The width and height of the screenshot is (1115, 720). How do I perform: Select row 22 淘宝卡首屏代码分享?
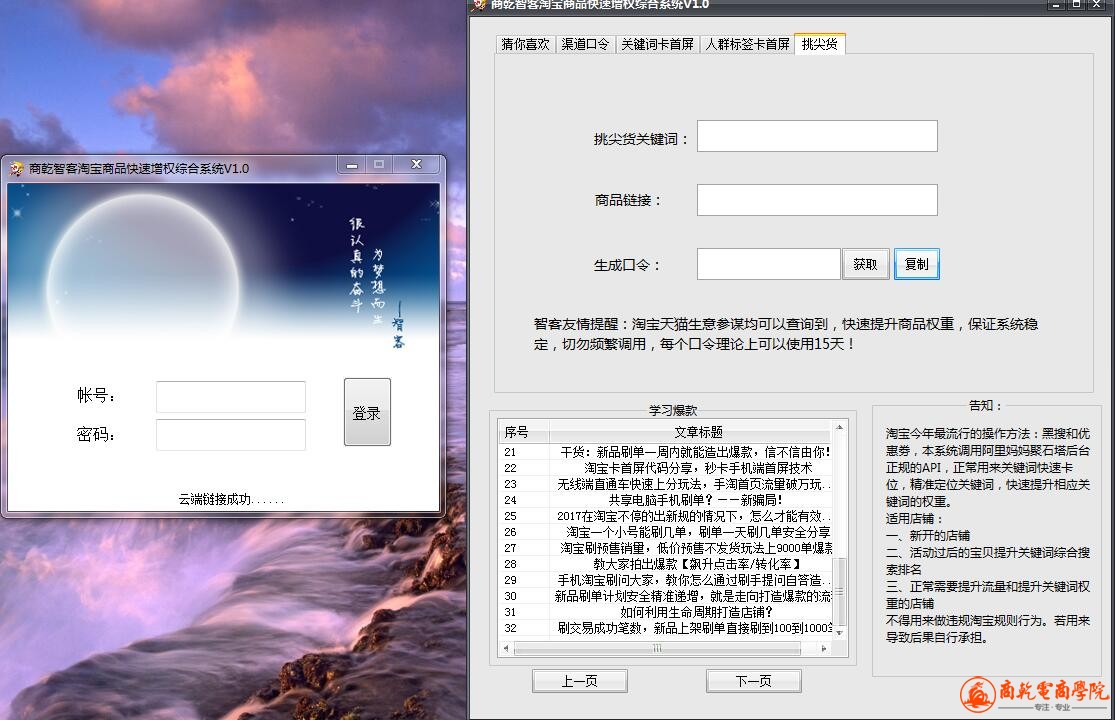click(666, 468)
